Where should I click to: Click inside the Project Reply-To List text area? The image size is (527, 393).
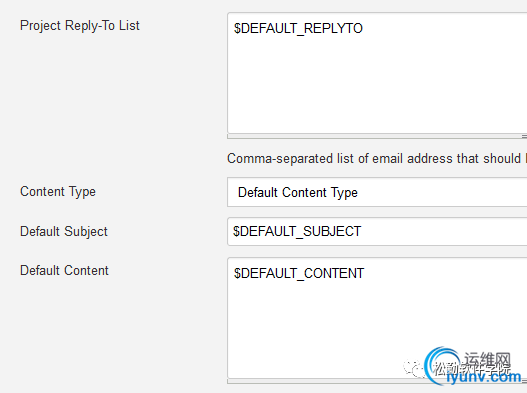click(377, 73)
